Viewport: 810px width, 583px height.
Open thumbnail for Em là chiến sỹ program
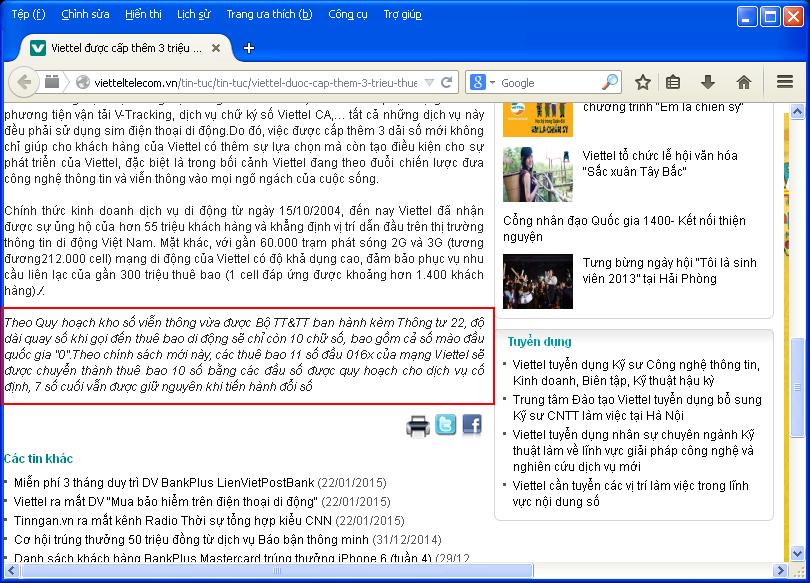(x=538, y=119)
